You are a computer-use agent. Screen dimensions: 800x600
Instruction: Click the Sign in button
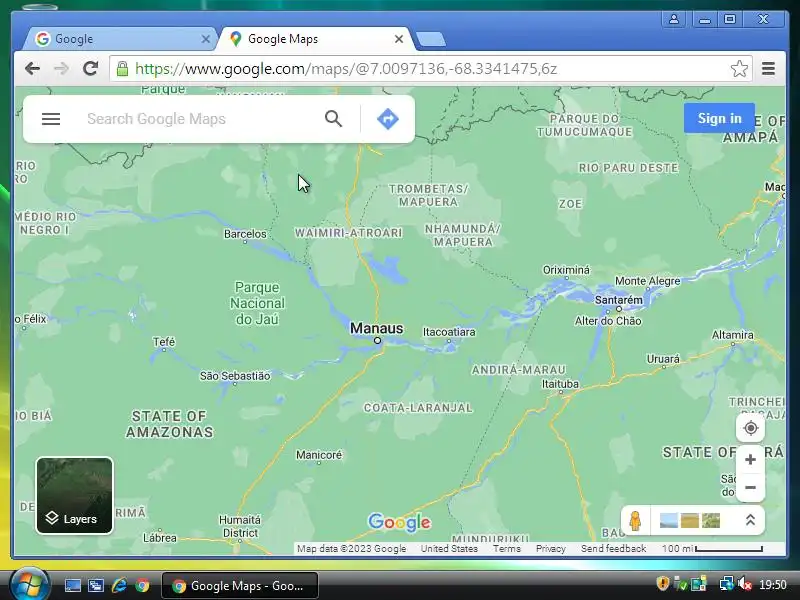tap(719, 118)
